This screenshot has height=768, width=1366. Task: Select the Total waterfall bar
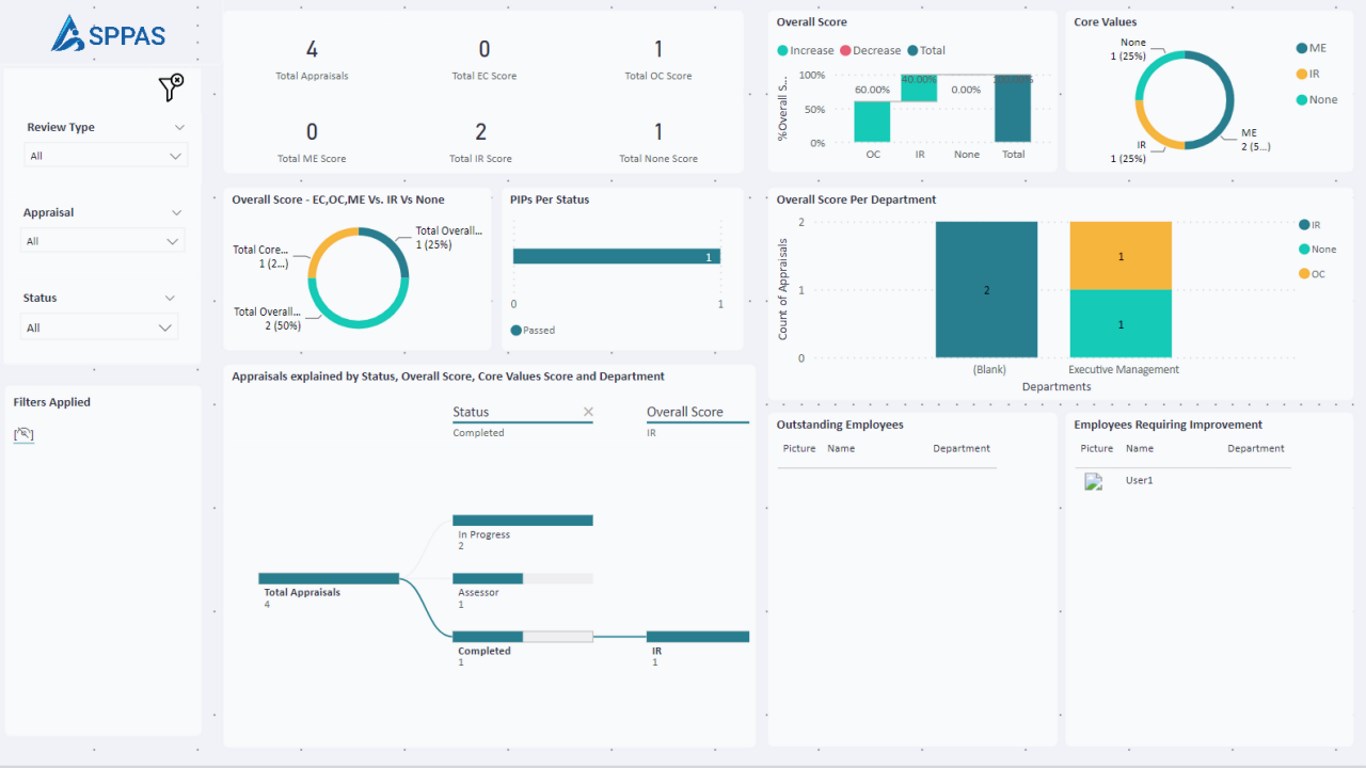pos(1013,109)
